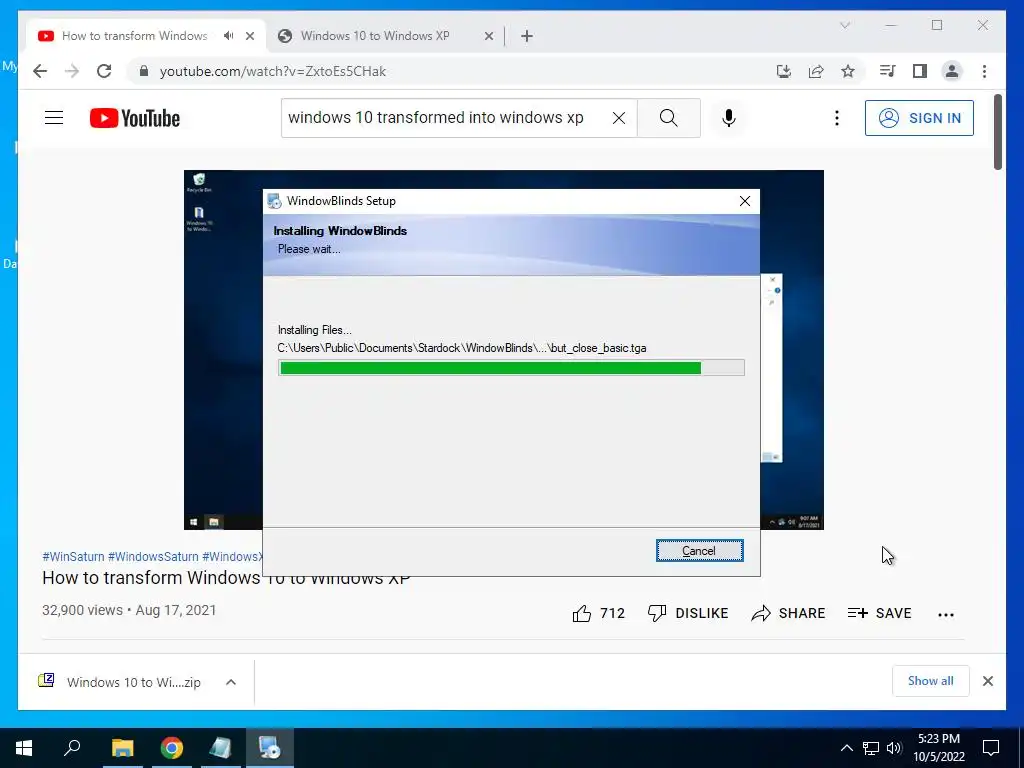Open File Explorer from taskbar
This screenshot has height=768, width=1024.
(122, 748)
